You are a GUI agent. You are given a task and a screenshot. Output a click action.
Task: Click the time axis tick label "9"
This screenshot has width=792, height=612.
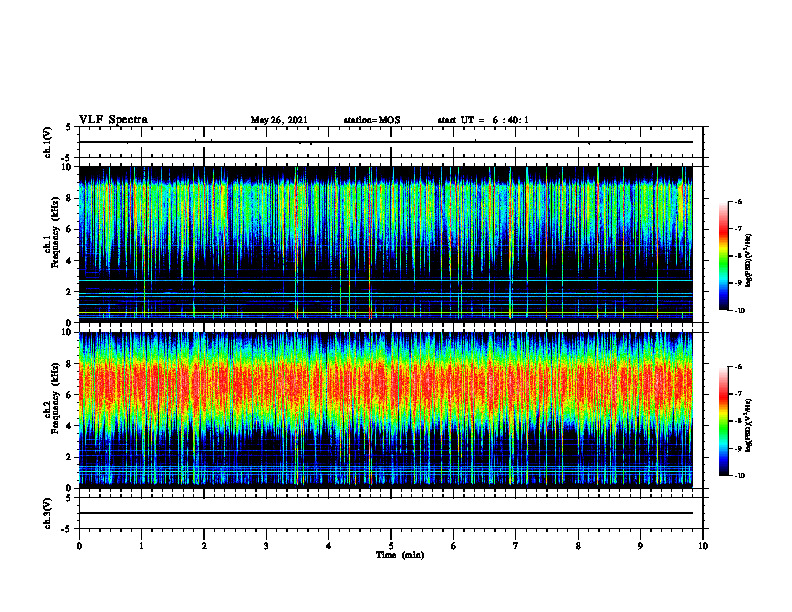tap(640, 546)
